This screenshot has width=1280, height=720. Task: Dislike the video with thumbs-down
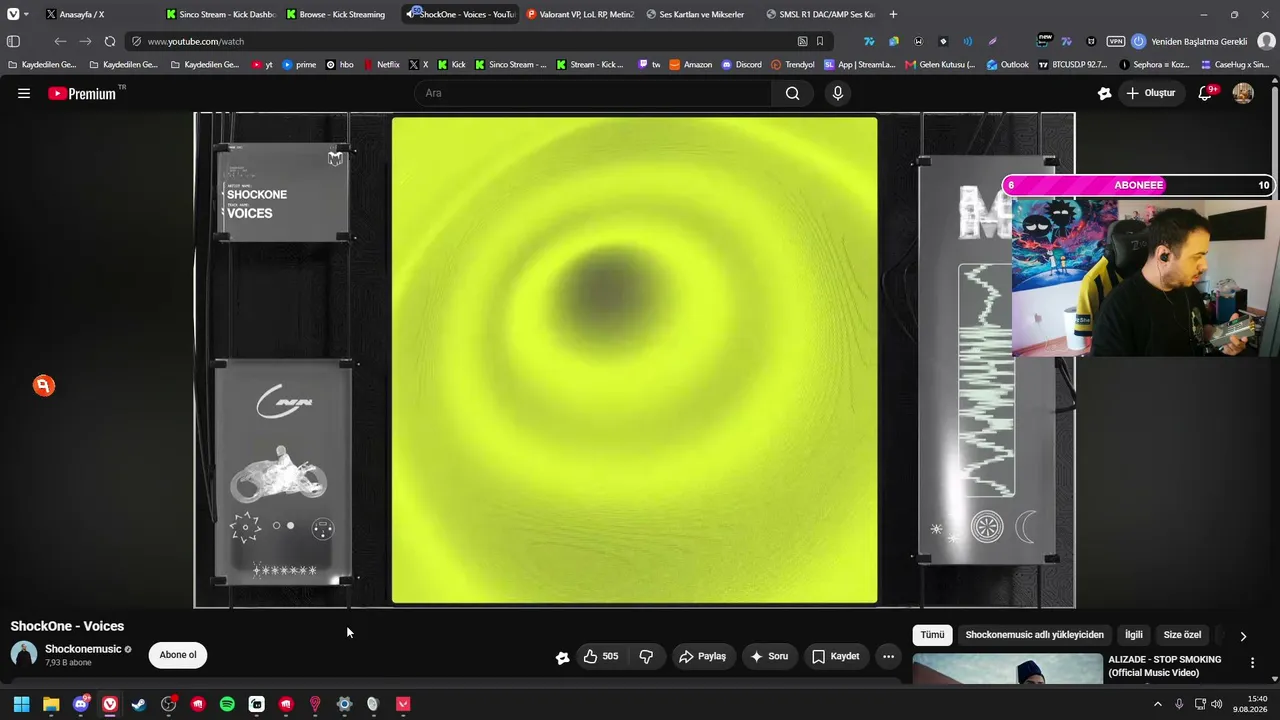pos(646,656)
